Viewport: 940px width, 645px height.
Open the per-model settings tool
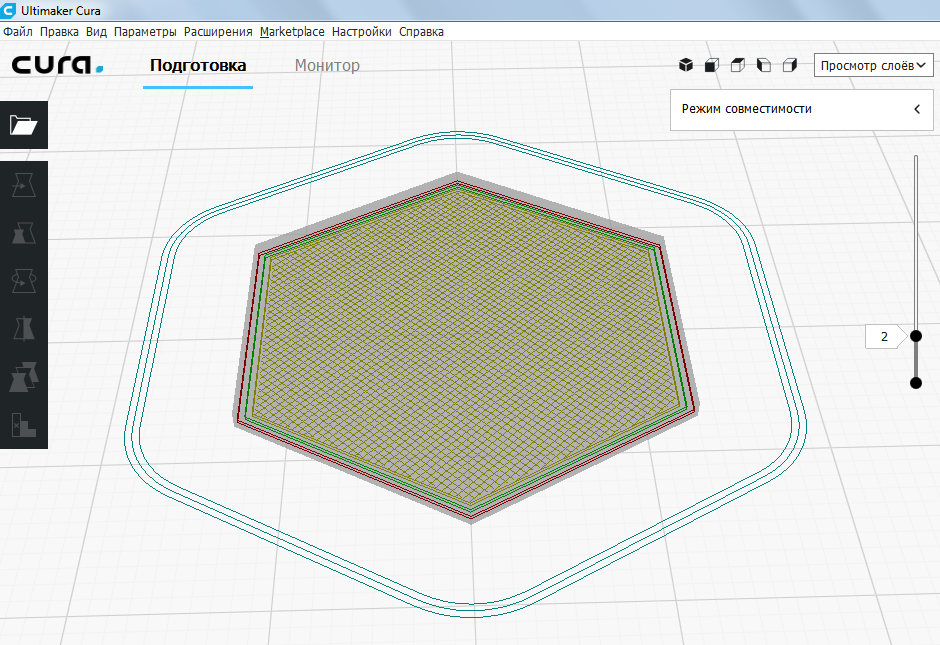point(23,377)
